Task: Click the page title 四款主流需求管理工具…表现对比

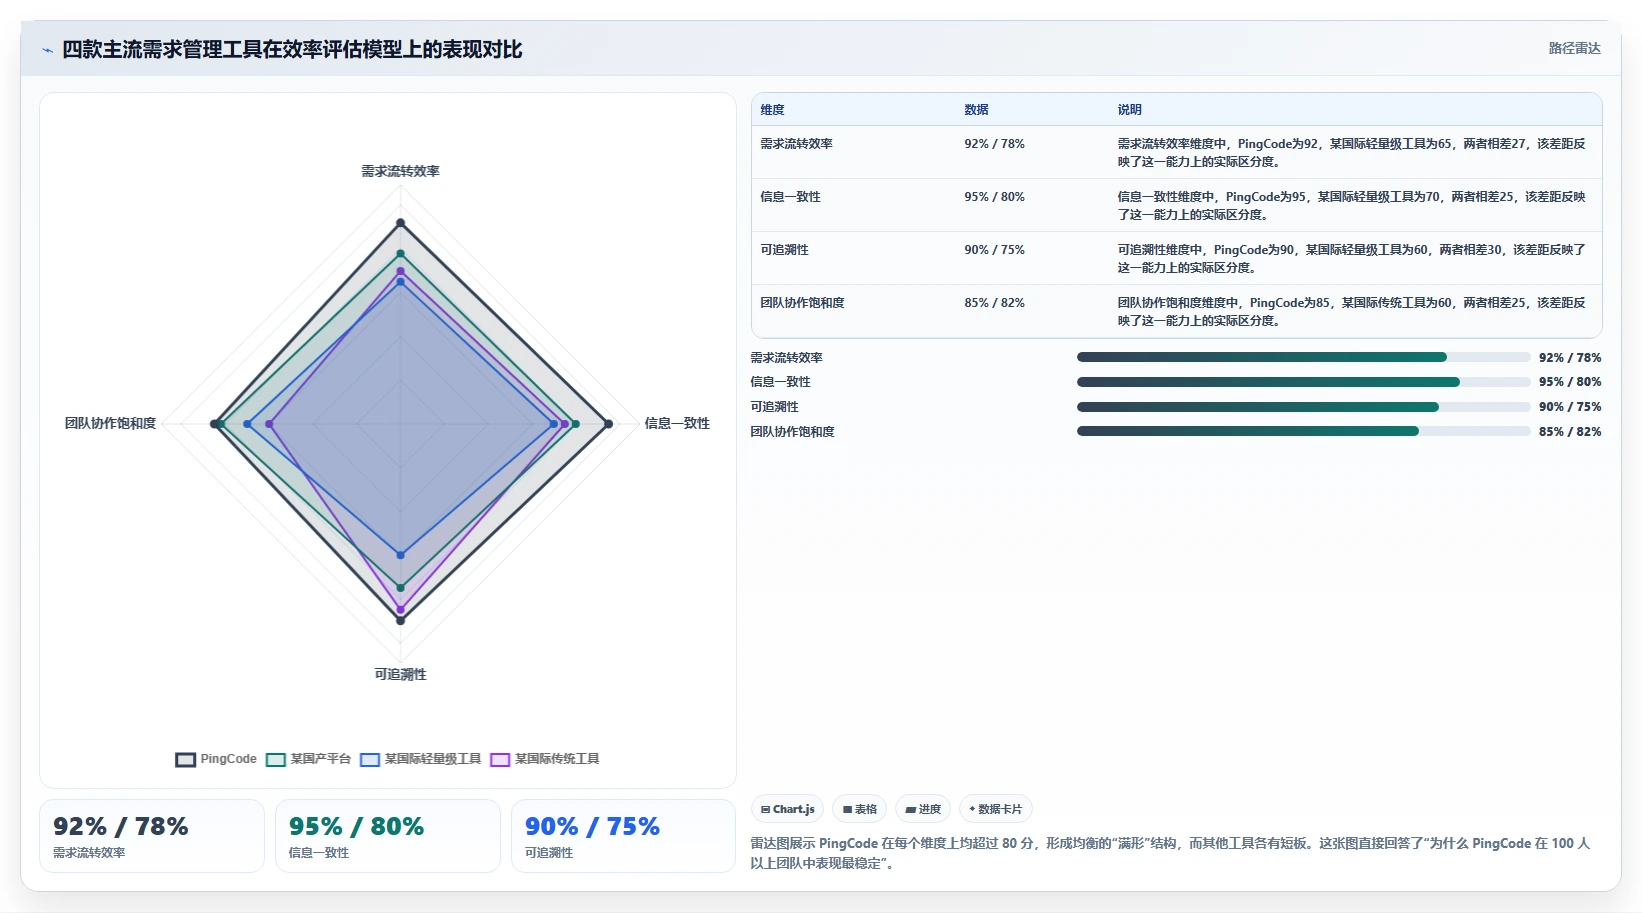Action: [292, 50]
